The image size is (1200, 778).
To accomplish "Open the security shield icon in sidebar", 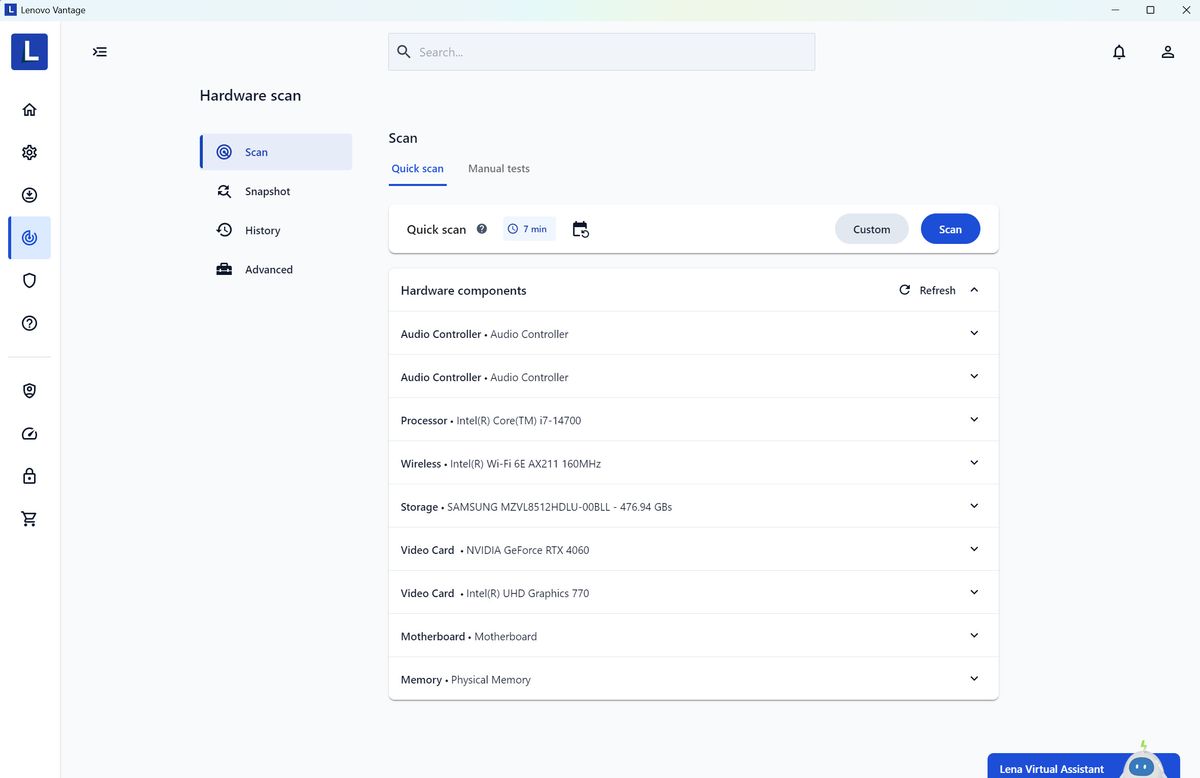I will point(29,281).
